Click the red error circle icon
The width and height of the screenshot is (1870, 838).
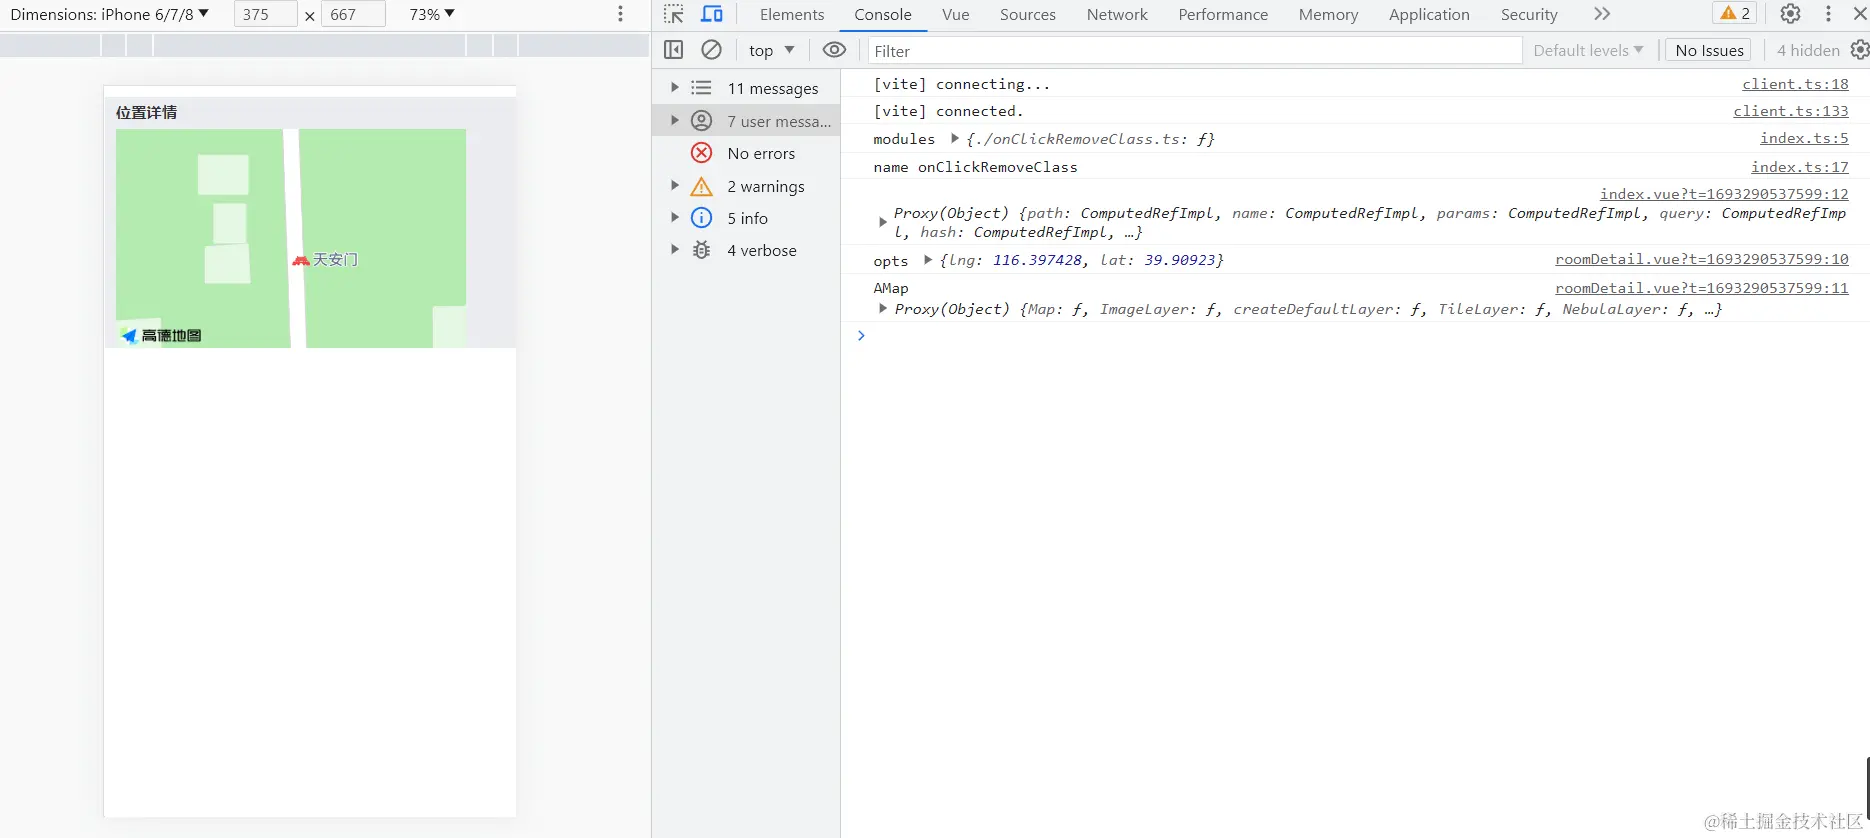[702, 153]
